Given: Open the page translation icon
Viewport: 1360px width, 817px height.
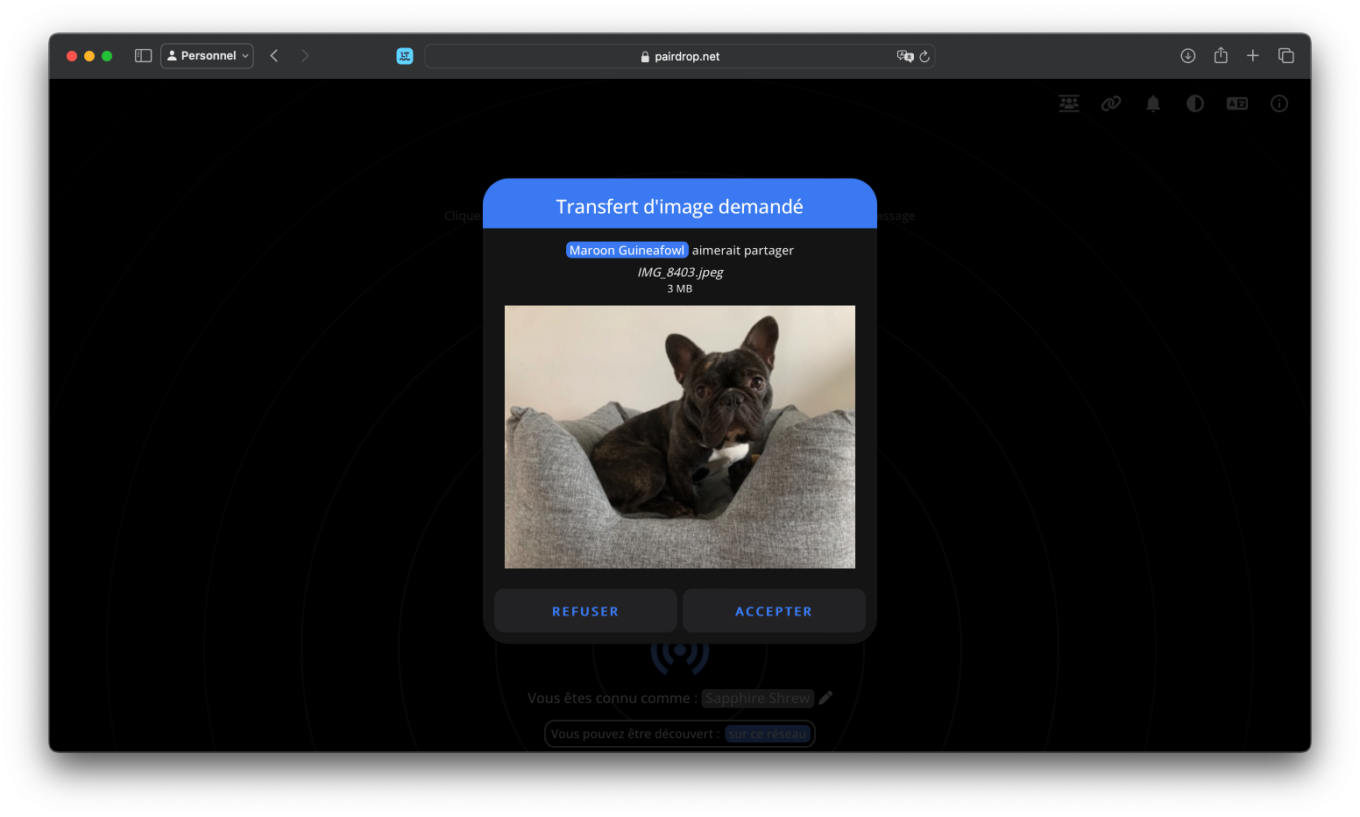Looking at the screenshot, I should [905, 56].
